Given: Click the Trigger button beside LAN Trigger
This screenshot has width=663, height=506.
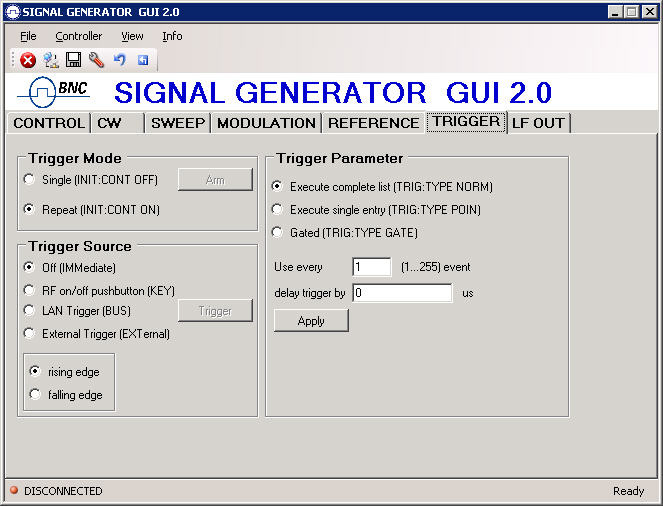Looking at the screenshot, I should coord(215,311).
